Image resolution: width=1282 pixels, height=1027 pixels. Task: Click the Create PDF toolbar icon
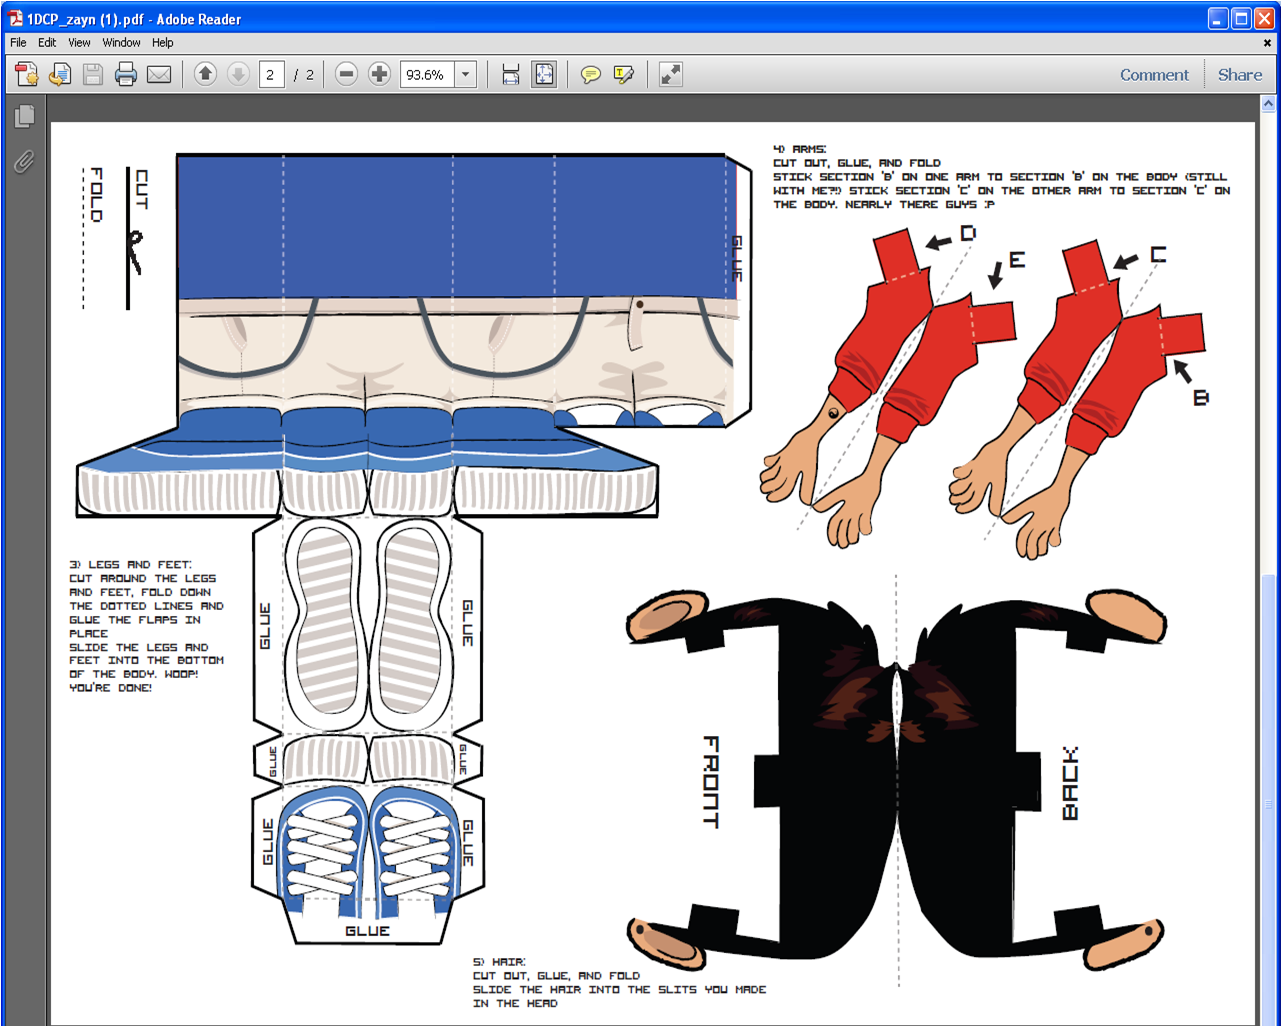pyautogui.click(x=27, y=74)
